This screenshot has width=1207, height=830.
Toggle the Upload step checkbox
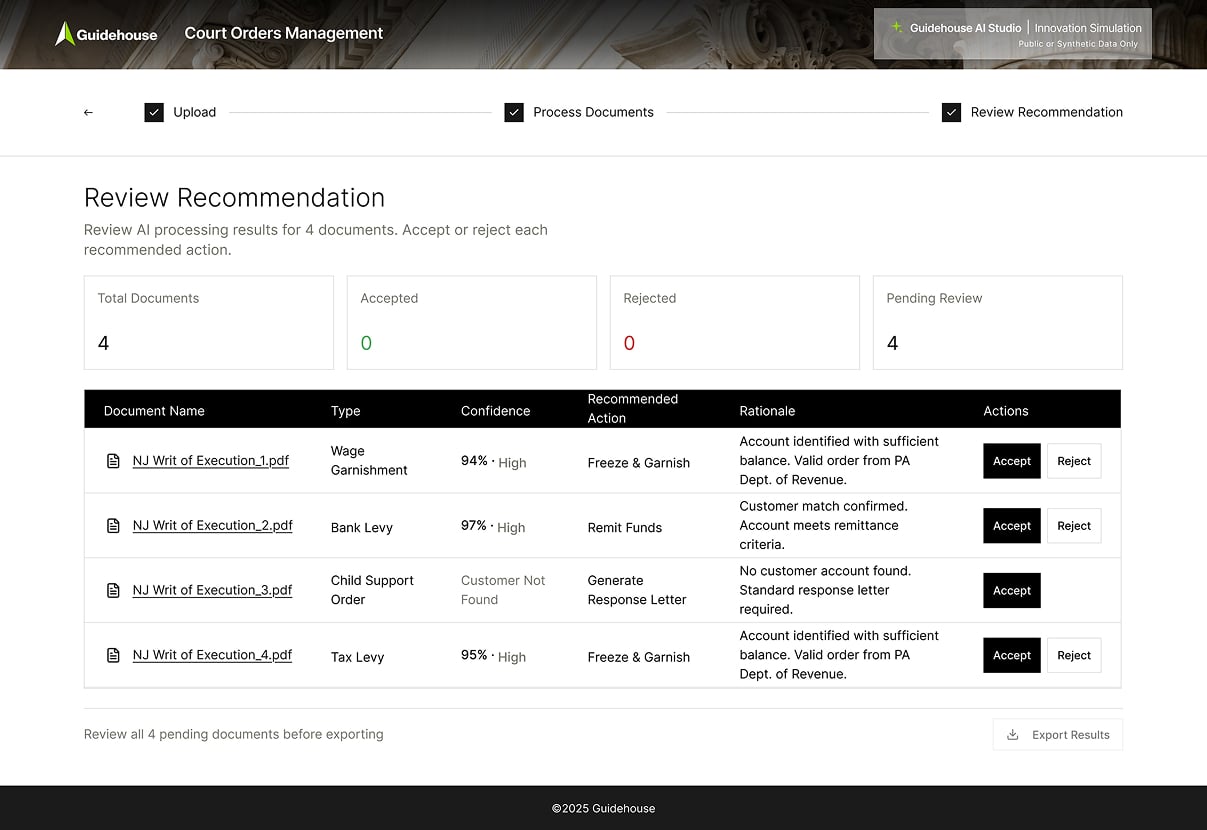coord(154,112)
